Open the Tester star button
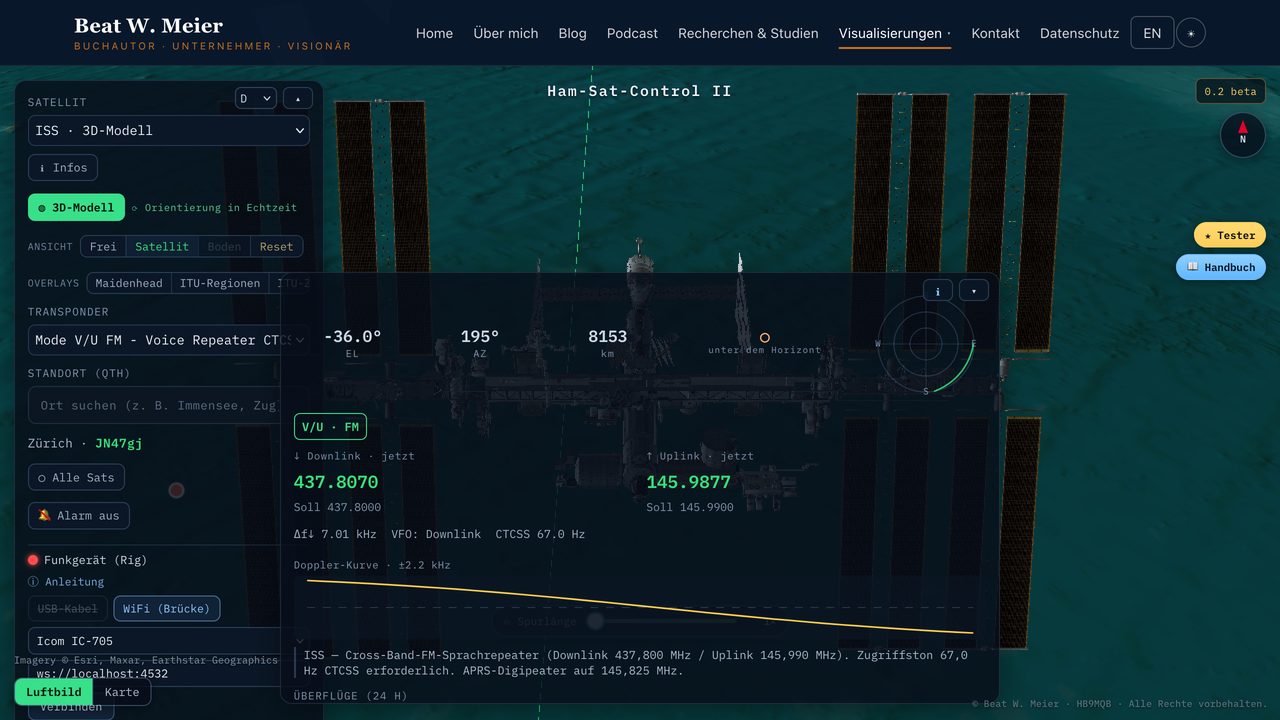 point(1230,235)
